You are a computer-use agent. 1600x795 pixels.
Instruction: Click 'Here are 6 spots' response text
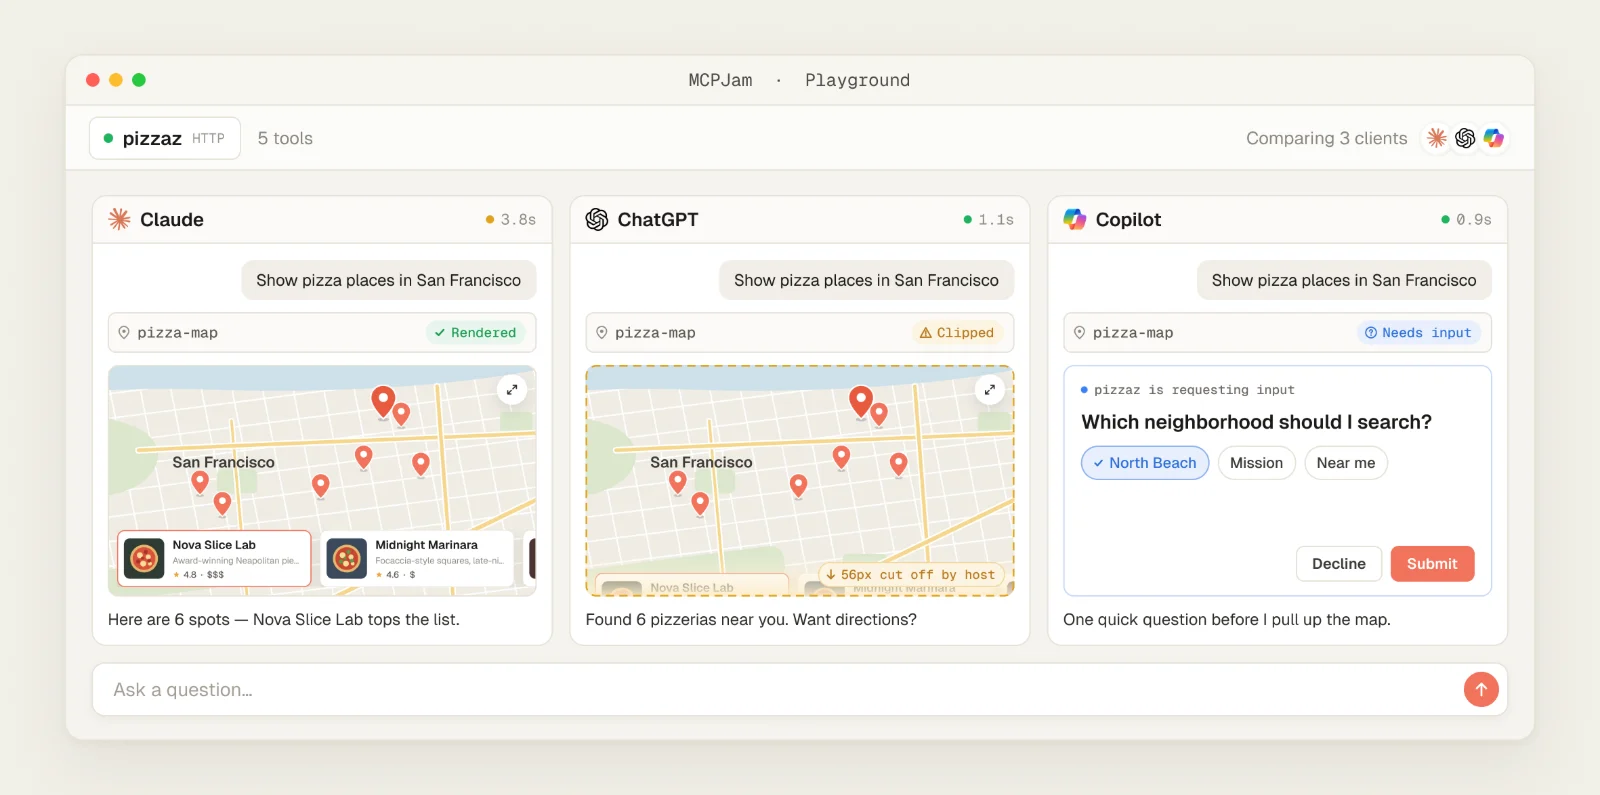coord(284,619)
